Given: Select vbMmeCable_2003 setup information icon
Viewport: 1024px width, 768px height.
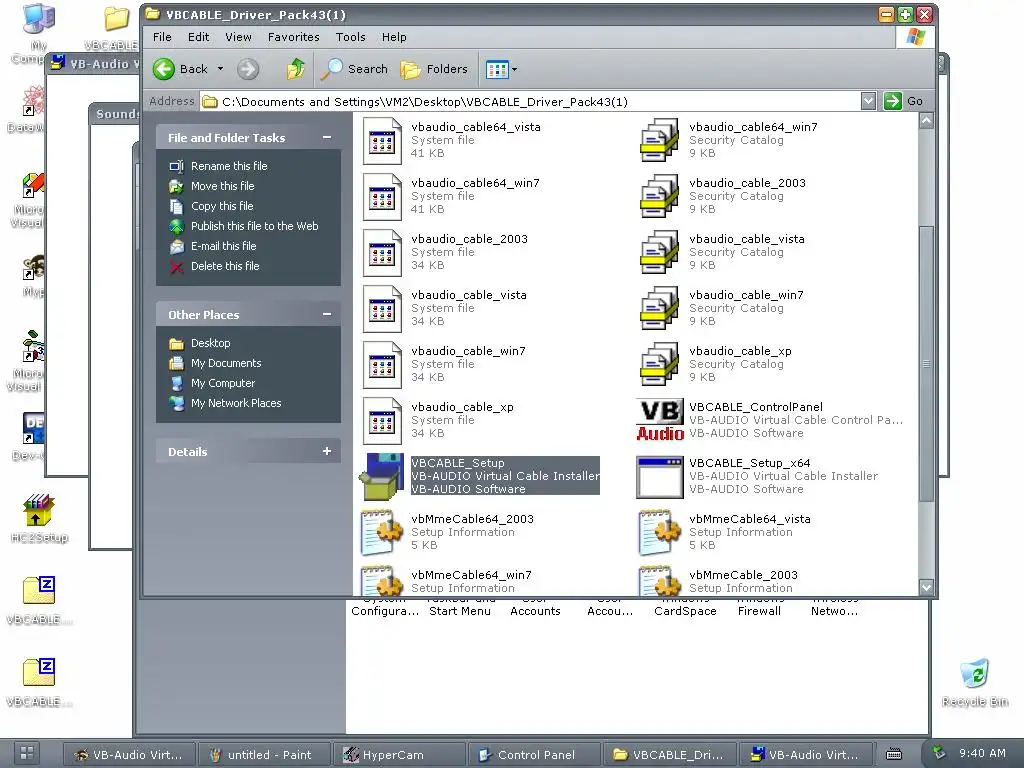Looking at the screenshot, I should point(660,580).
